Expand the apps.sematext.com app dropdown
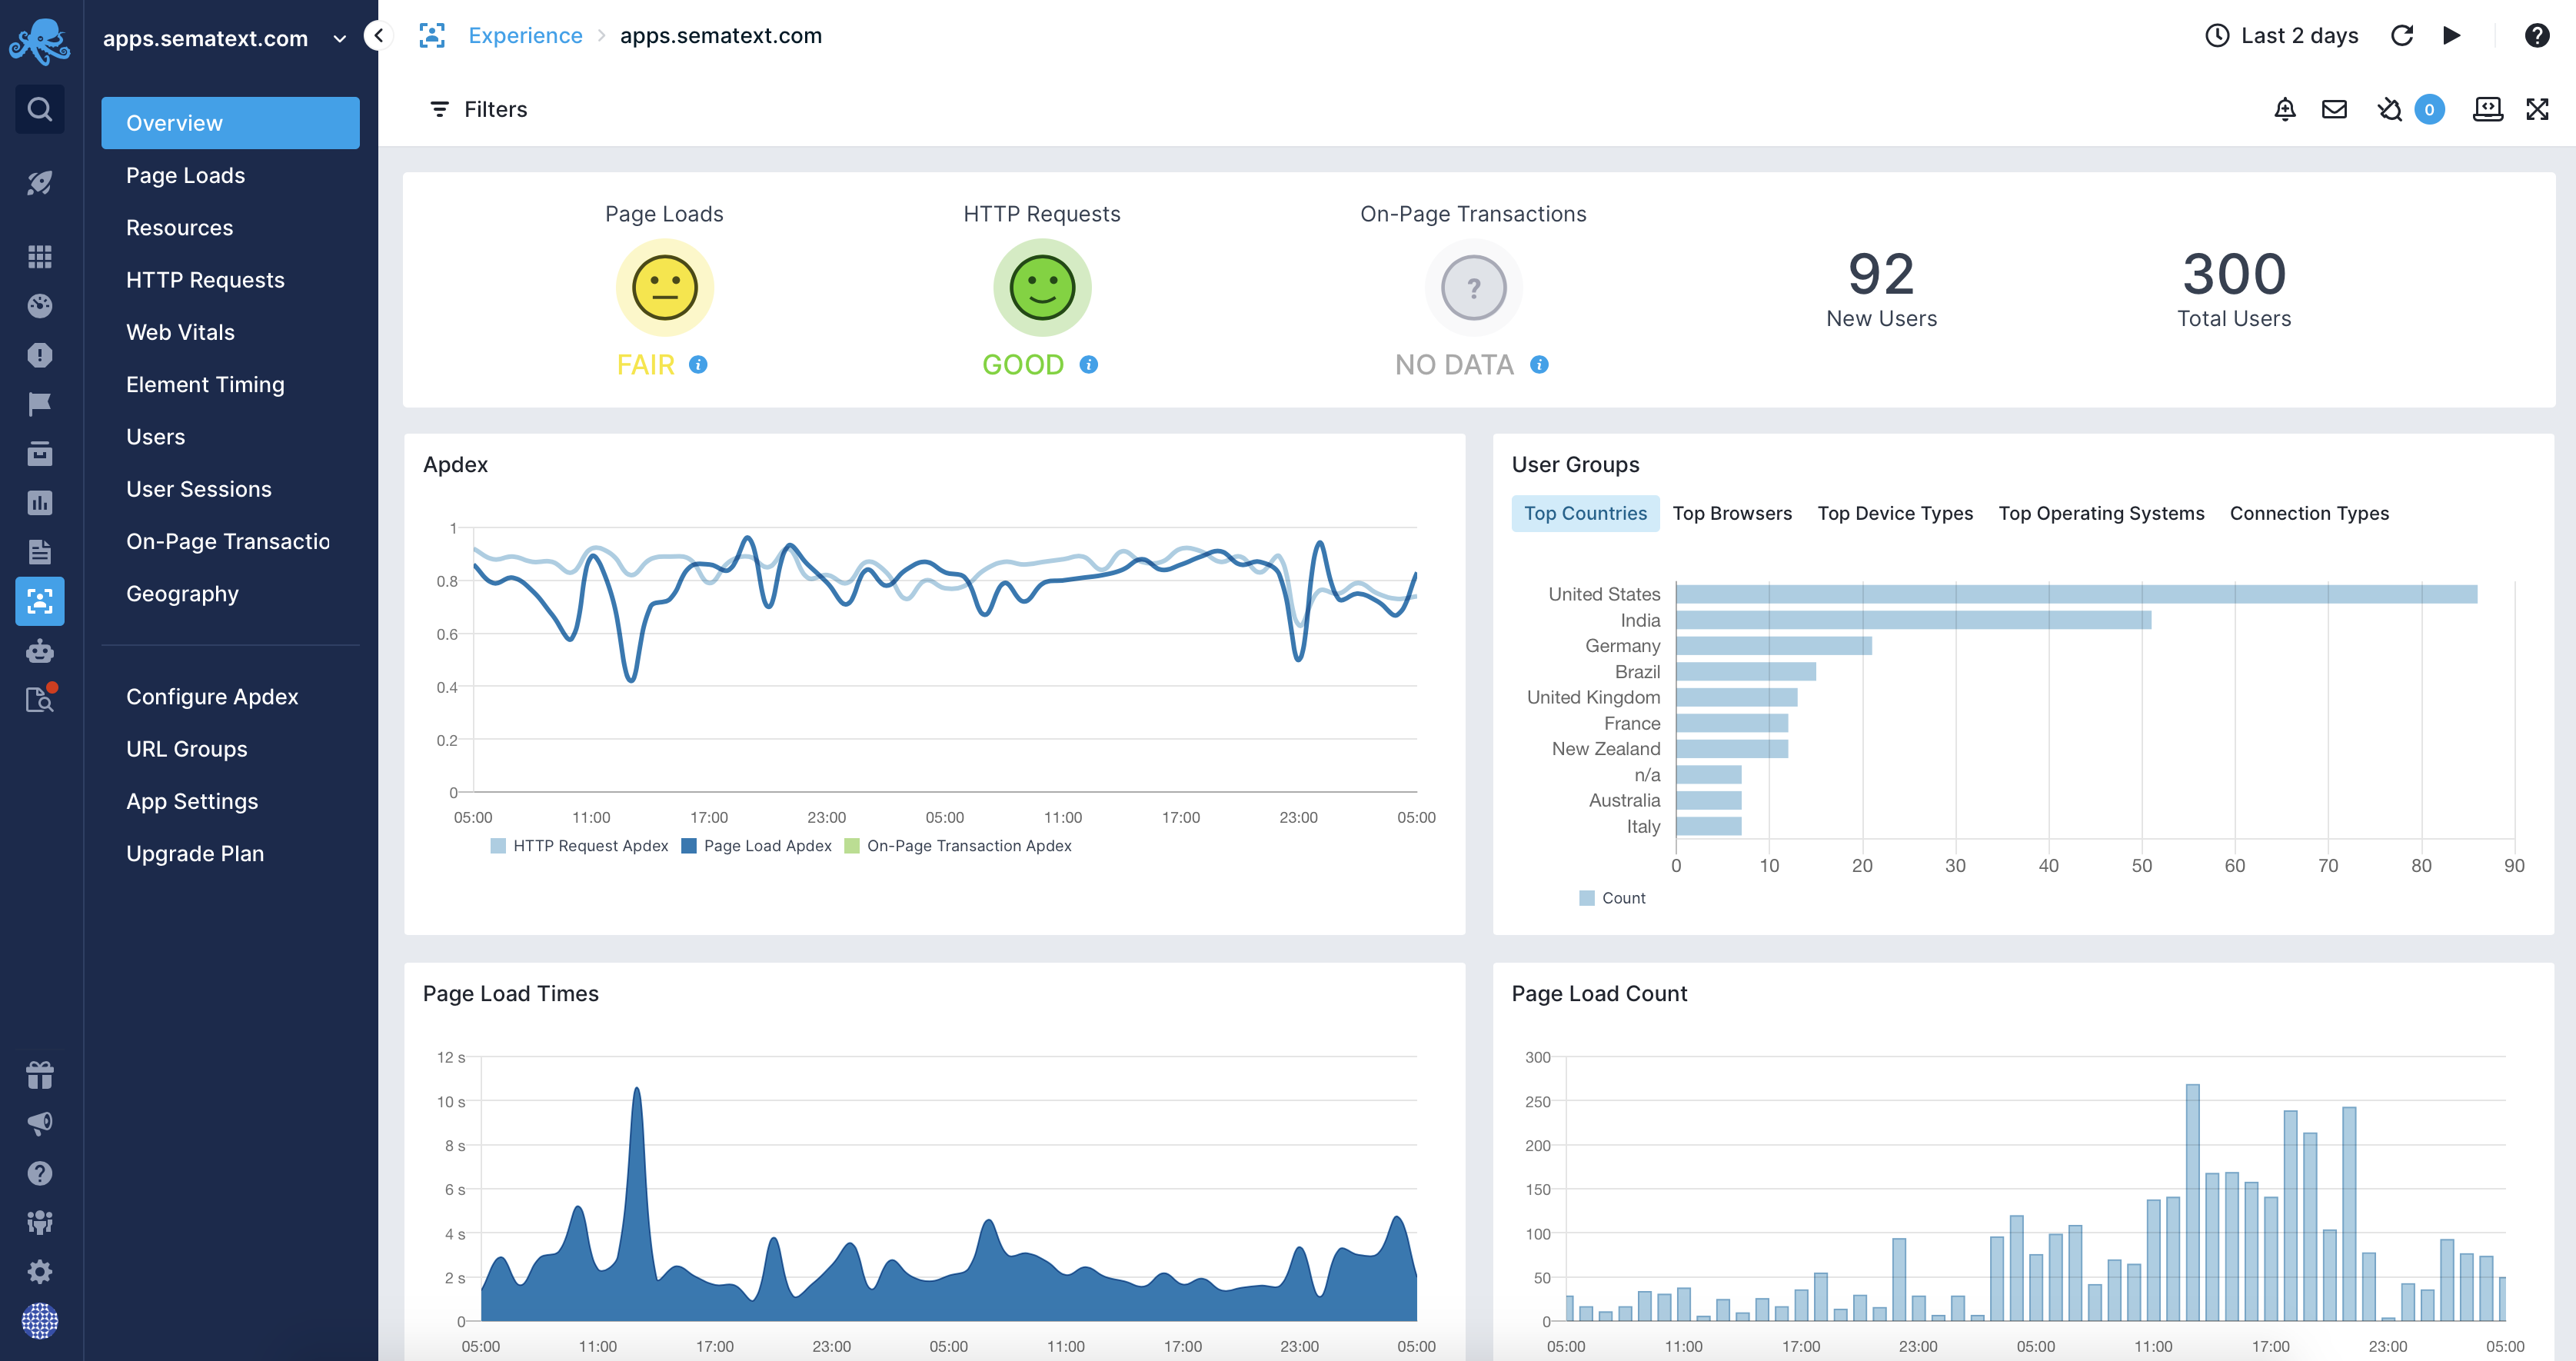 click(339, 39)
